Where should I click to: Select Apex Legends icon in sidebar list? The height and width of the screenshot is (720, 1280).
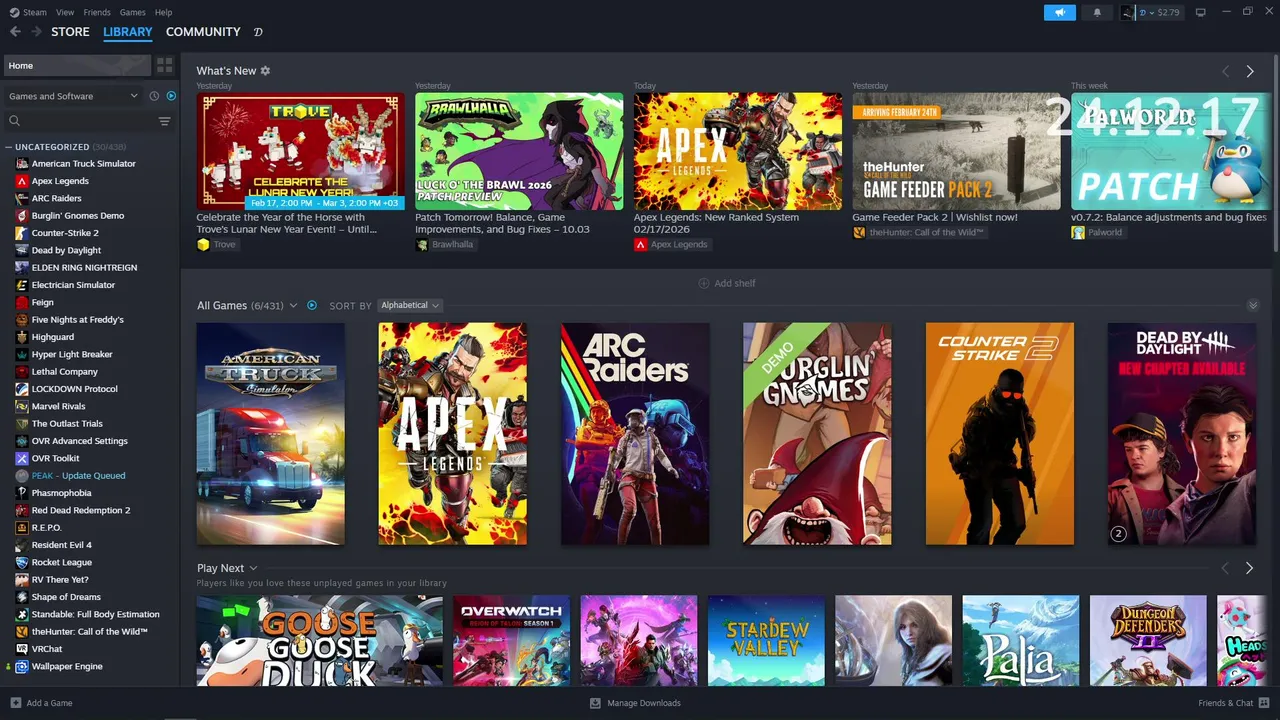click(x=22, y=181)
